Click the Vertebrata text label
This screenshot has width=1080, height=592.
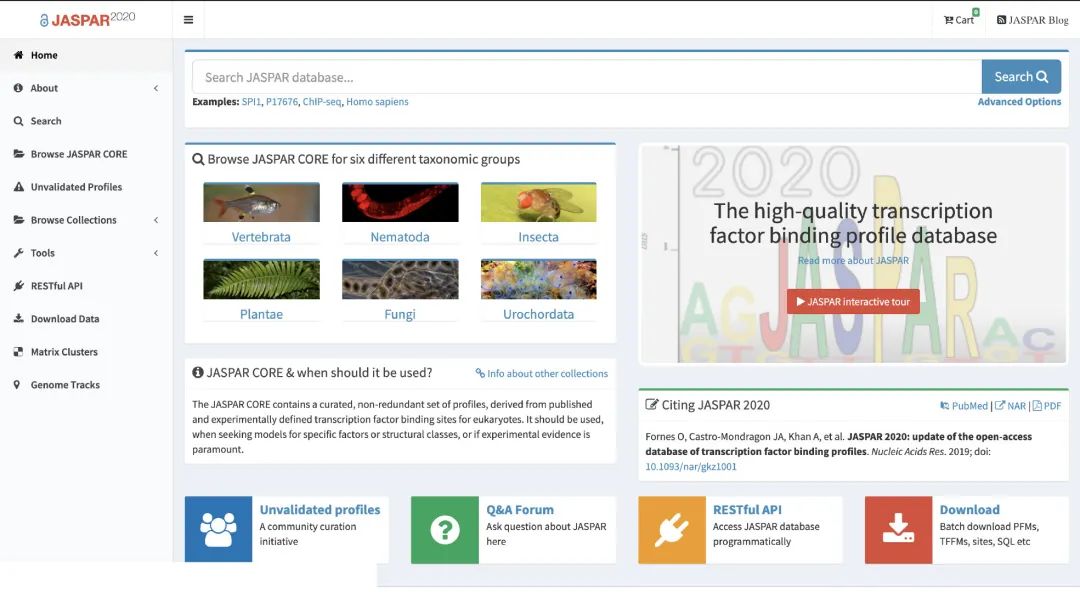(x=261, y=237)
